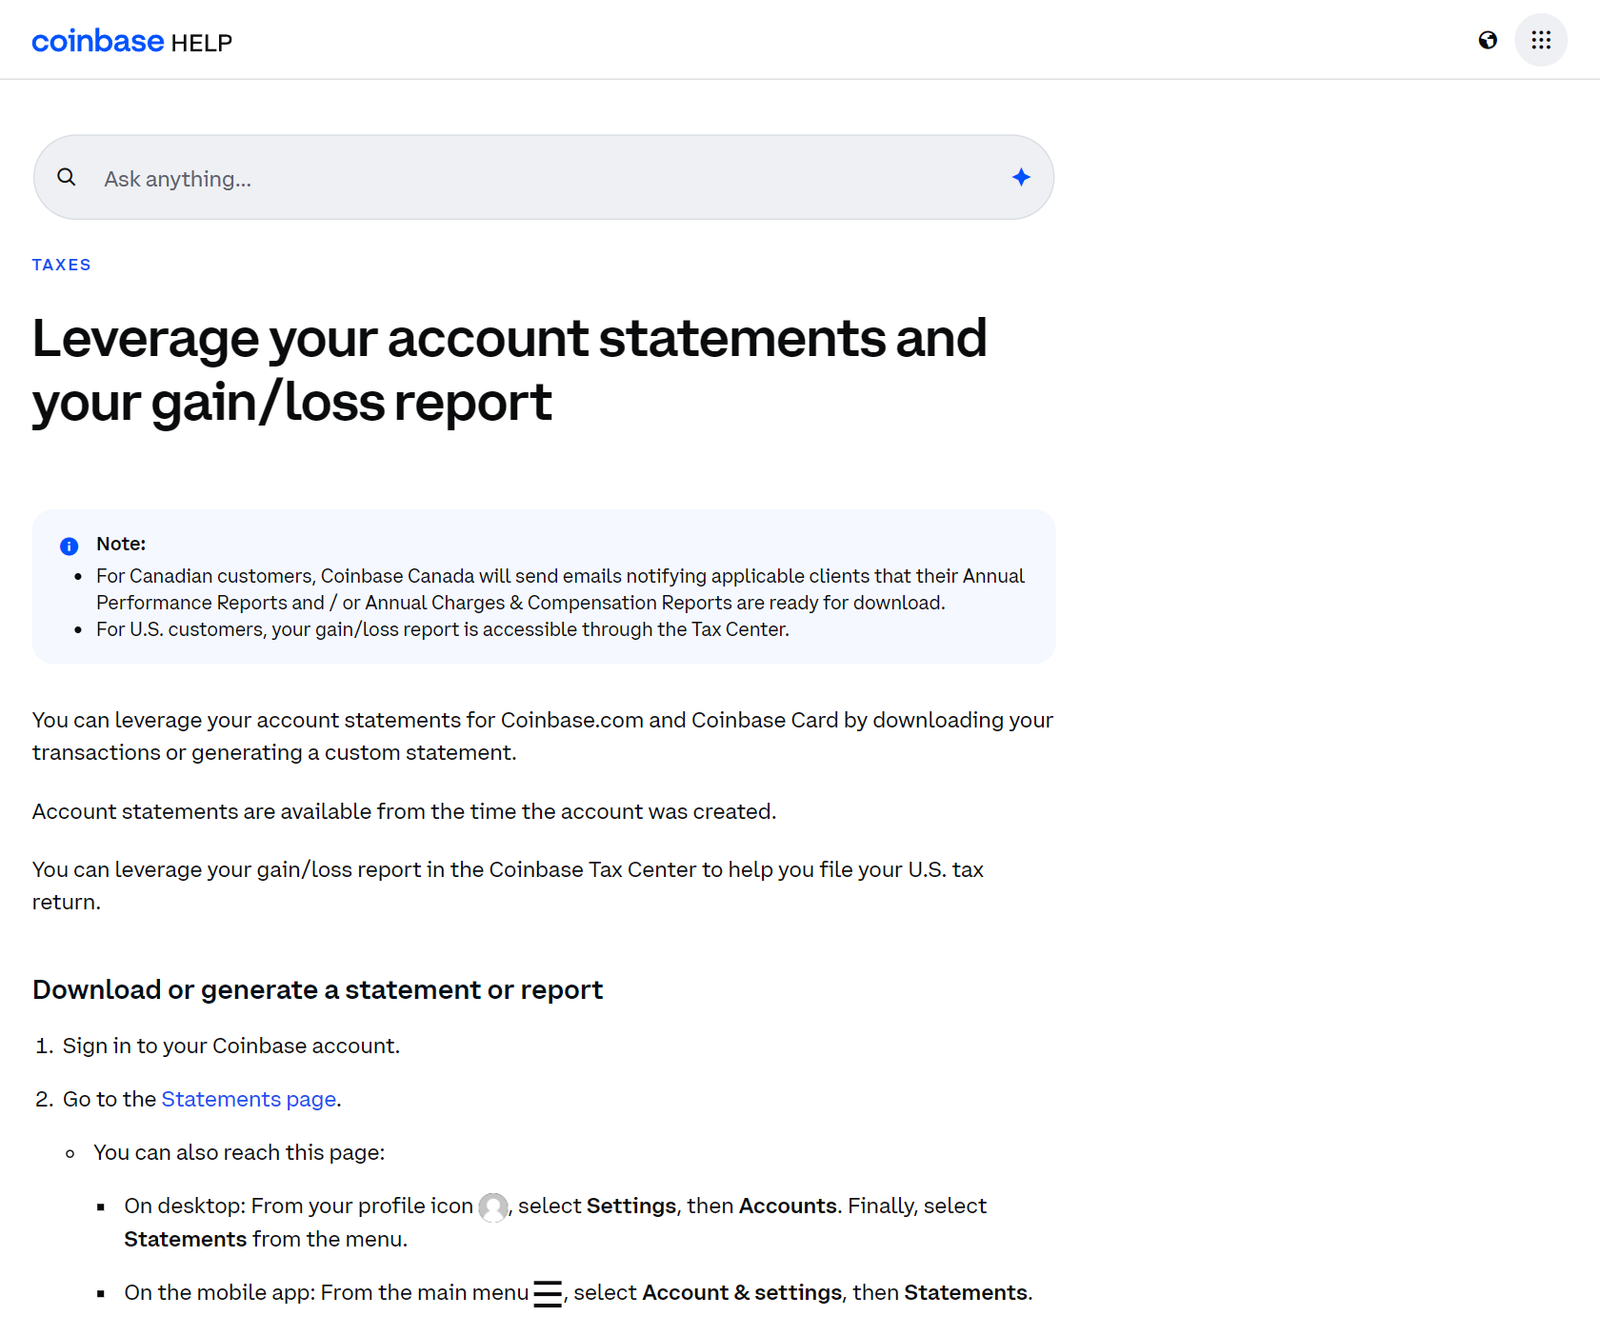Viewport: 1600px width, 1333px height.
Task: Click 'Sign in to your Coinbase account.' step
Action: pos(231,1046)
